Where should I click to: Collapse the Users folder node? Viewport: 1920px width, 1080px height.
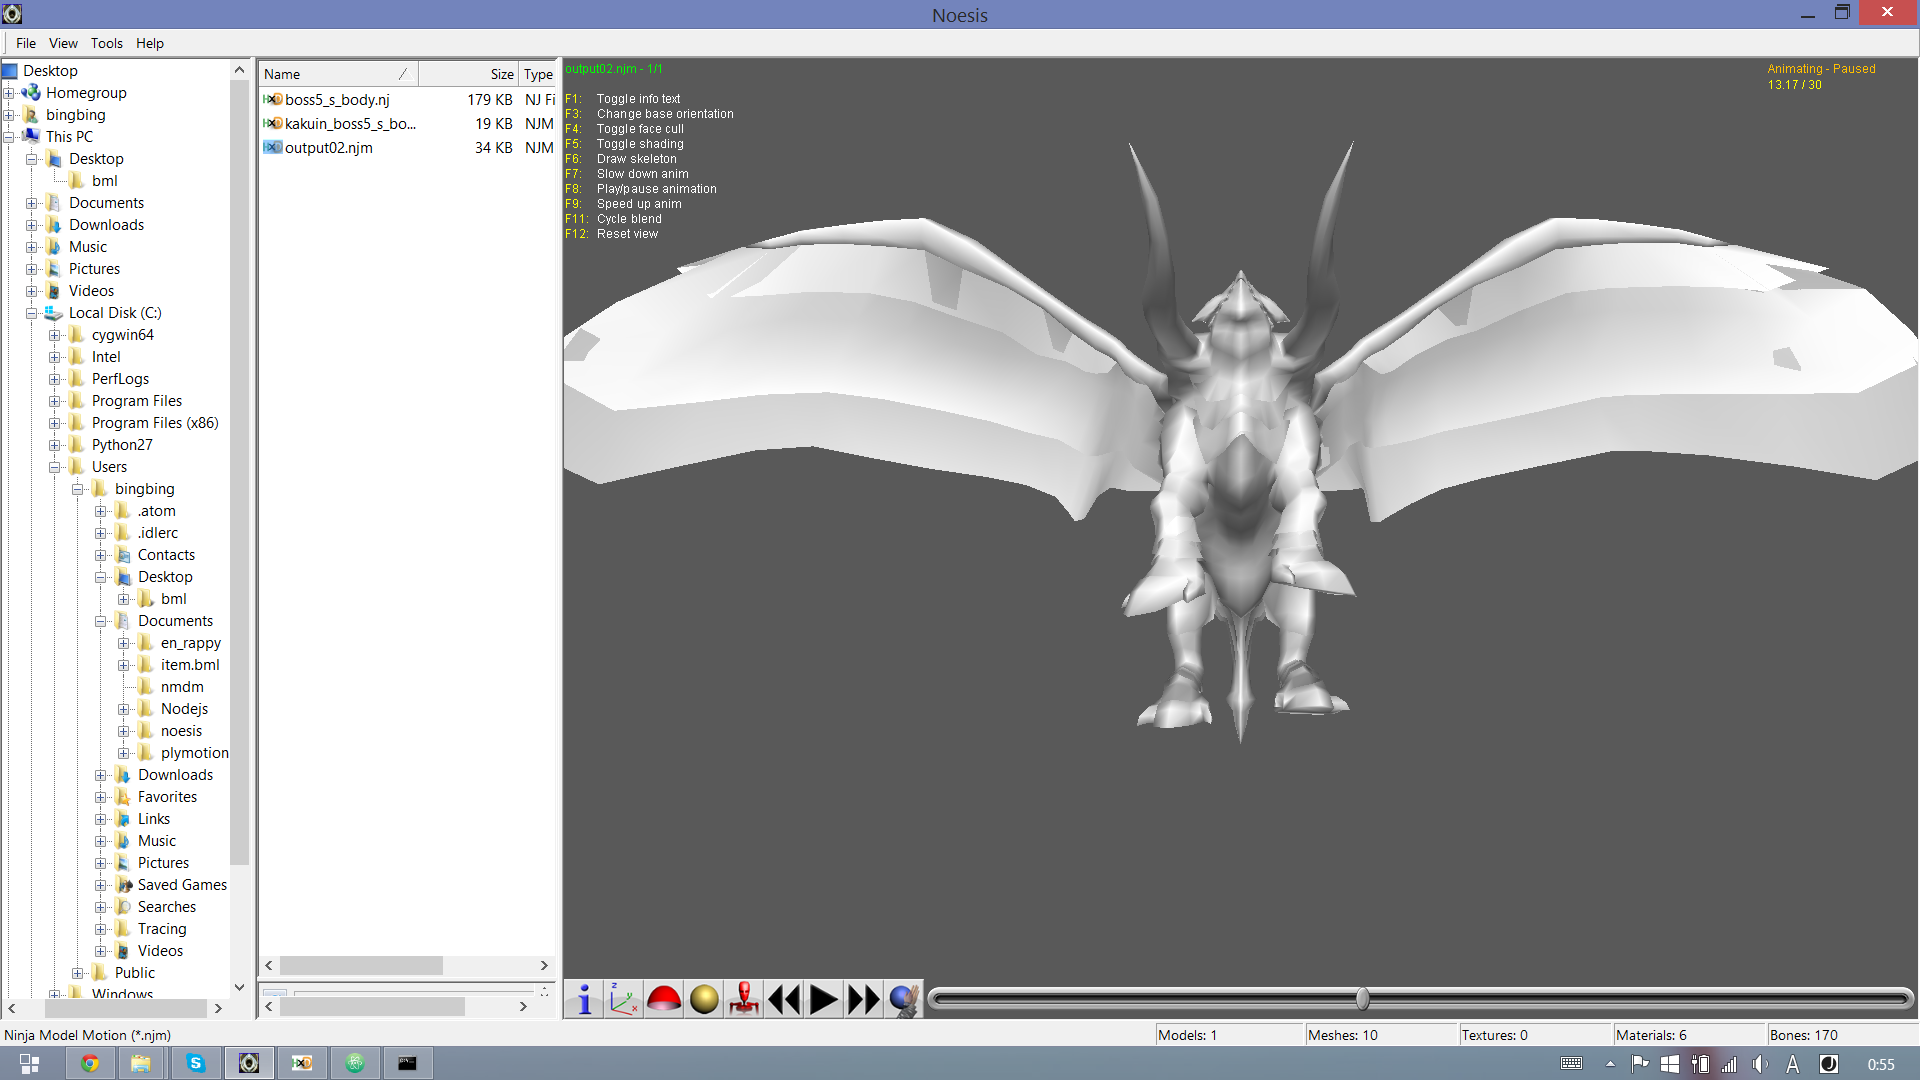(x=55, y=467)
